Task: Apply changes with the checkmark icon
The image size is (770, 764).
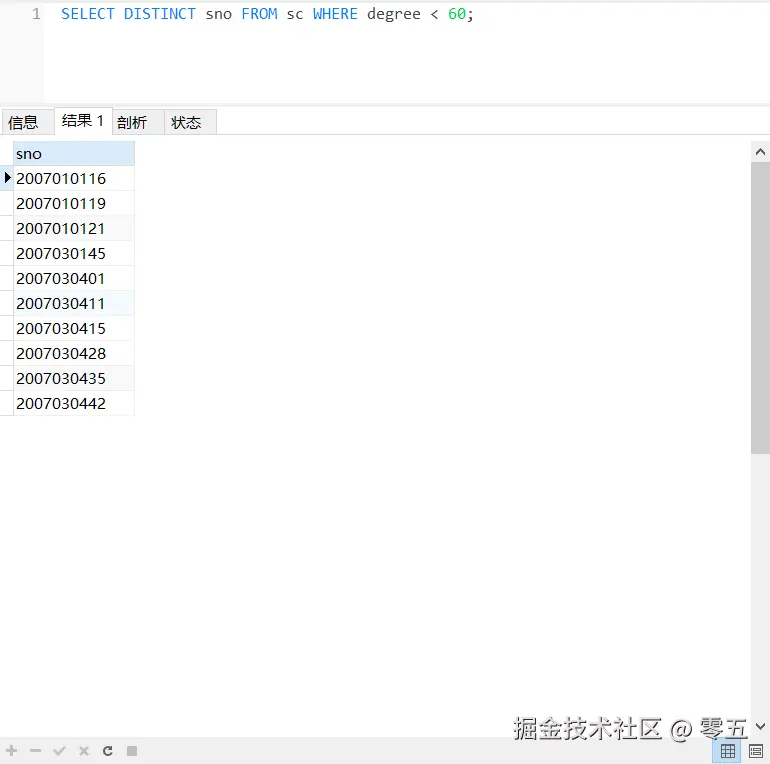Action: click(x=59, y=750)
